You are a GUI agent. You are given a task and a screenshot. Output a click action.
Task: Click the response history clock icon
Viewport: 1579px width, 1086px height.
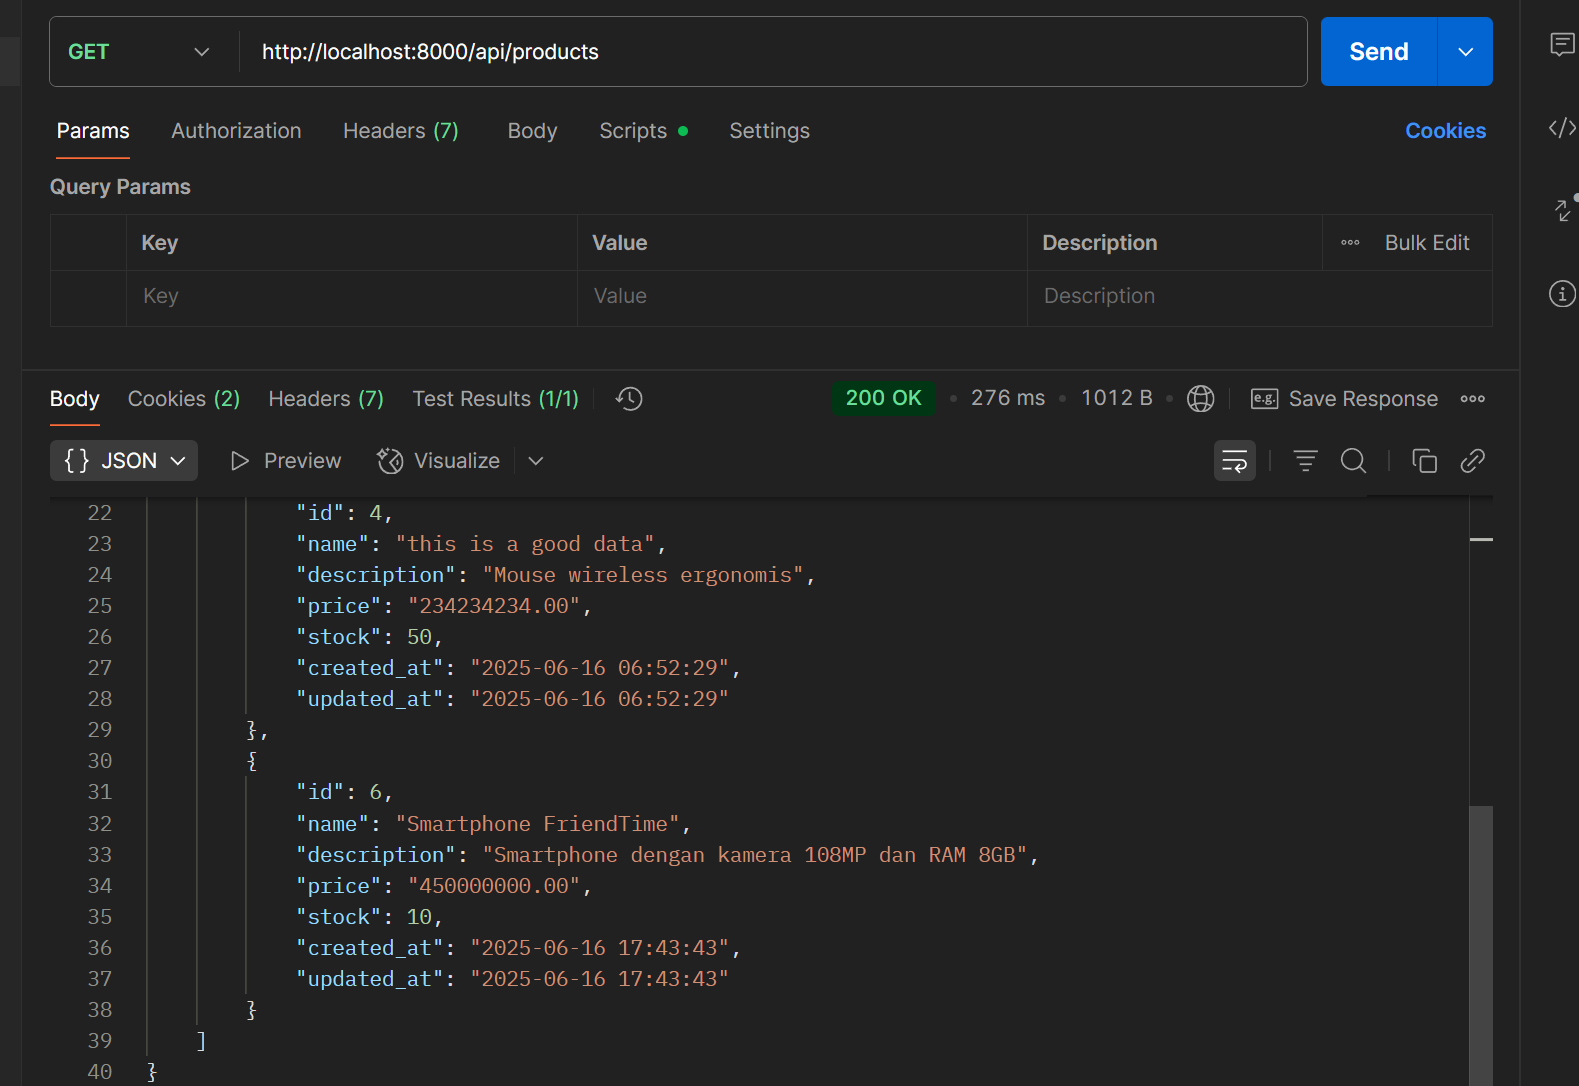click(629, 399)
